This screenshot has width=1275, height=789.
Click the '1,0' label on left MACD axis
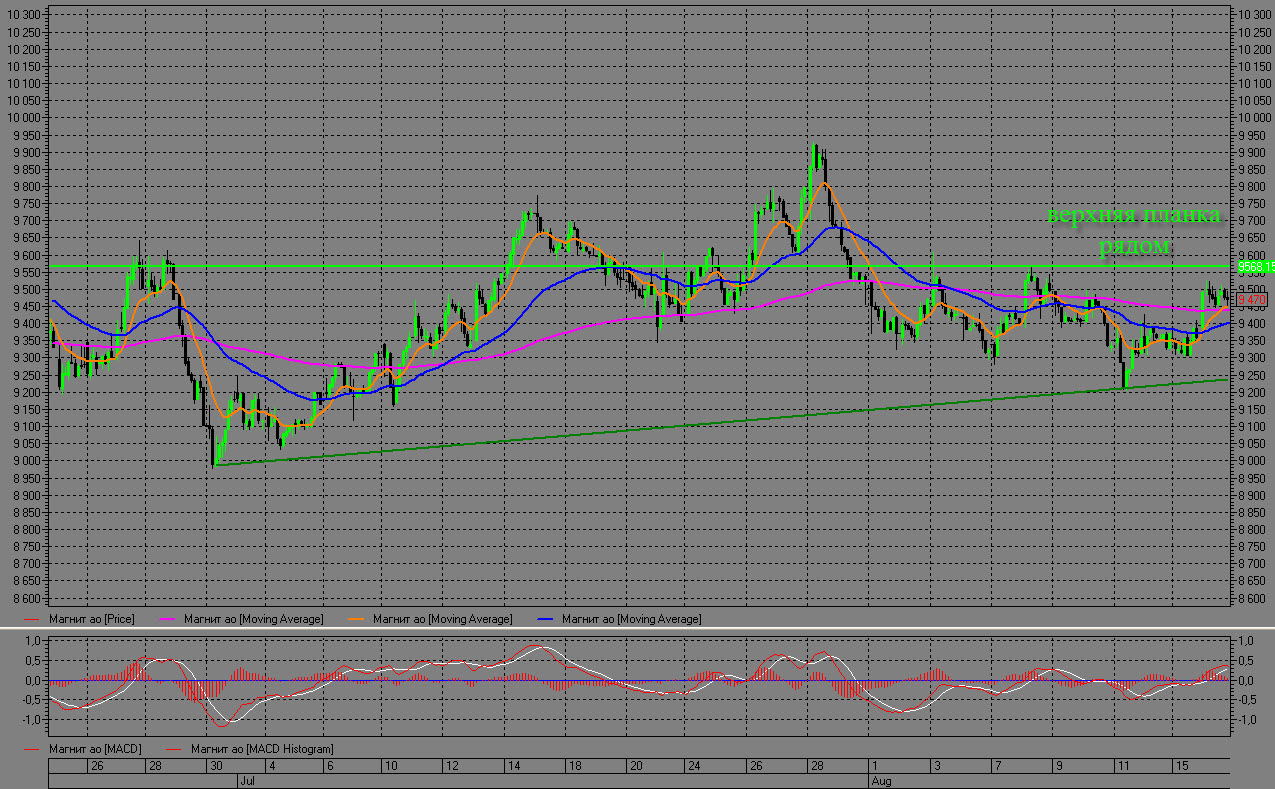[x=32, y=641]
